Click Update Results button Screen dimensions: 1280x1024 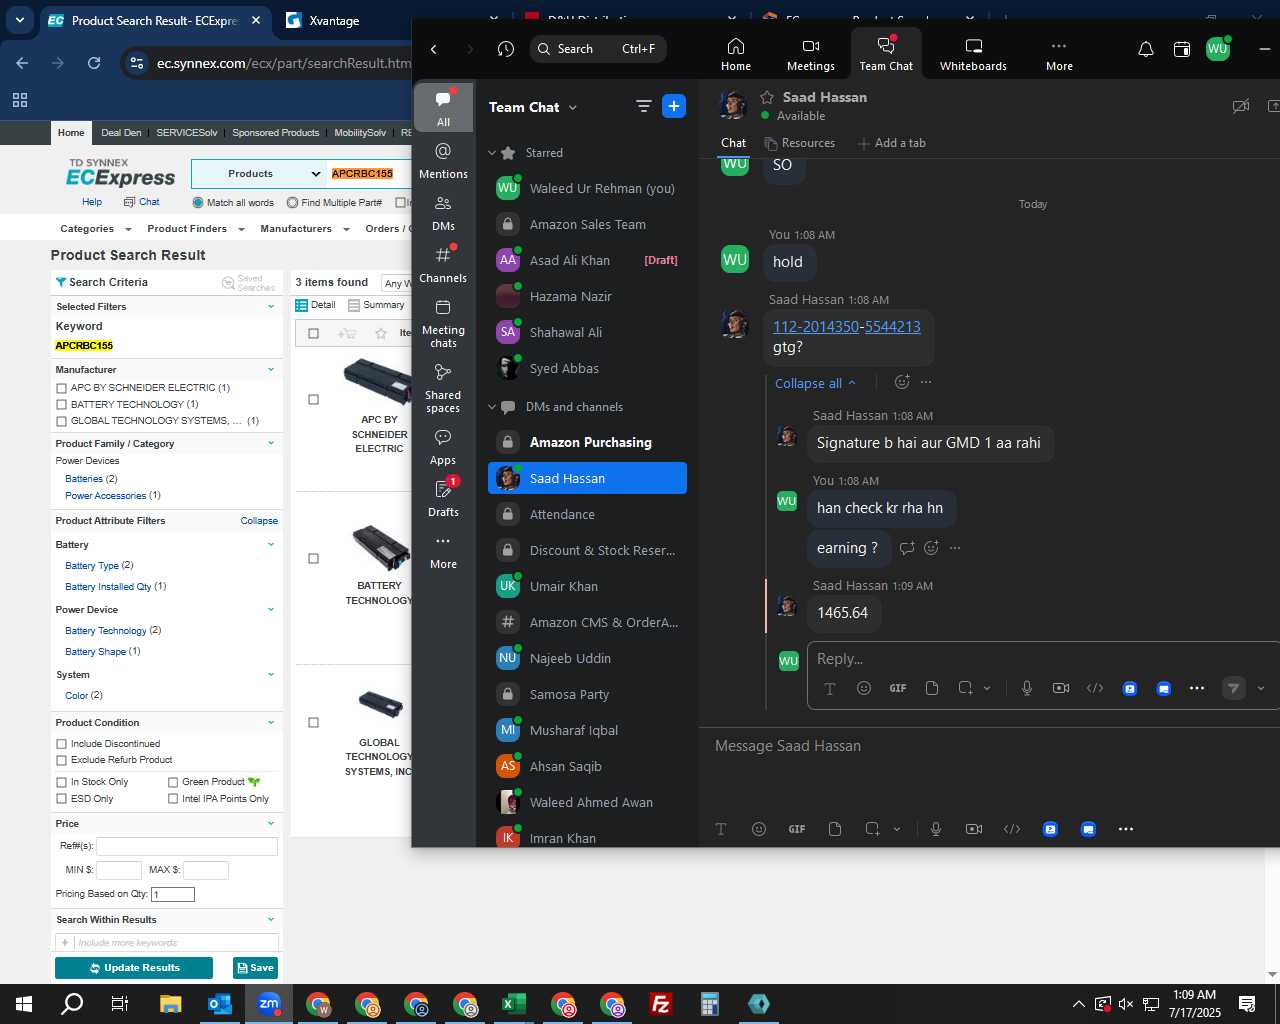click(x=134, y=968)
